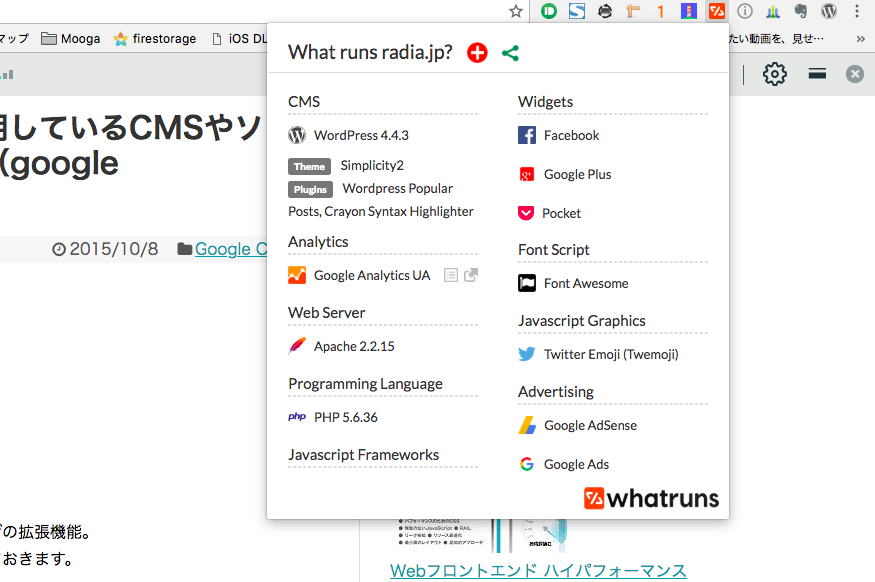Open the settings gear icon
This screenshot has height=582, width=875.
click(x=775, y=74)
